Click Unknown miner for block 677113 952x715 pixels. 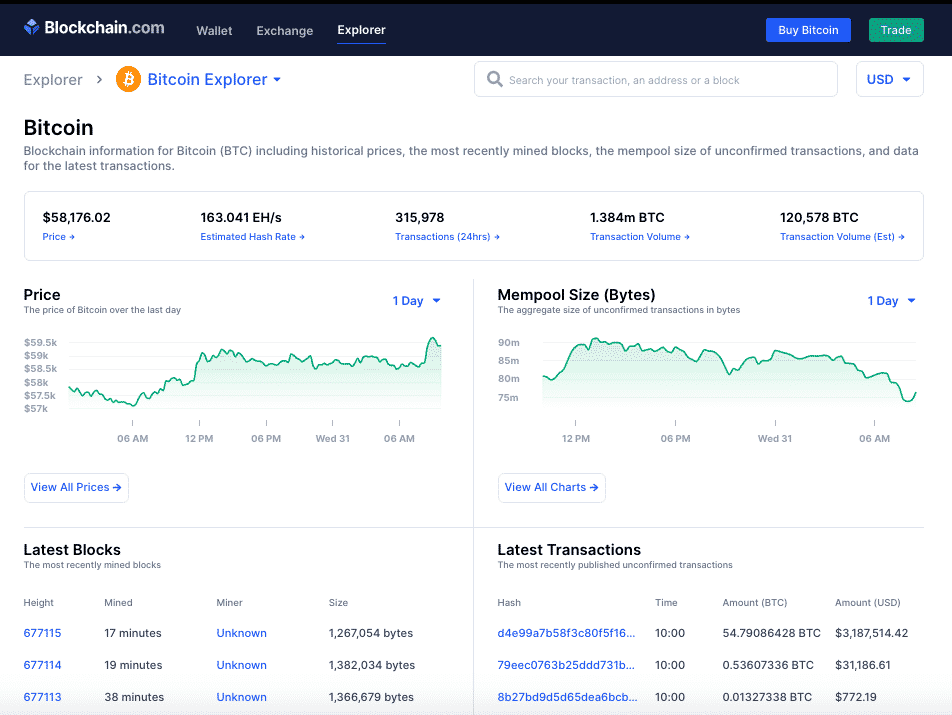(x=242, y=697)
